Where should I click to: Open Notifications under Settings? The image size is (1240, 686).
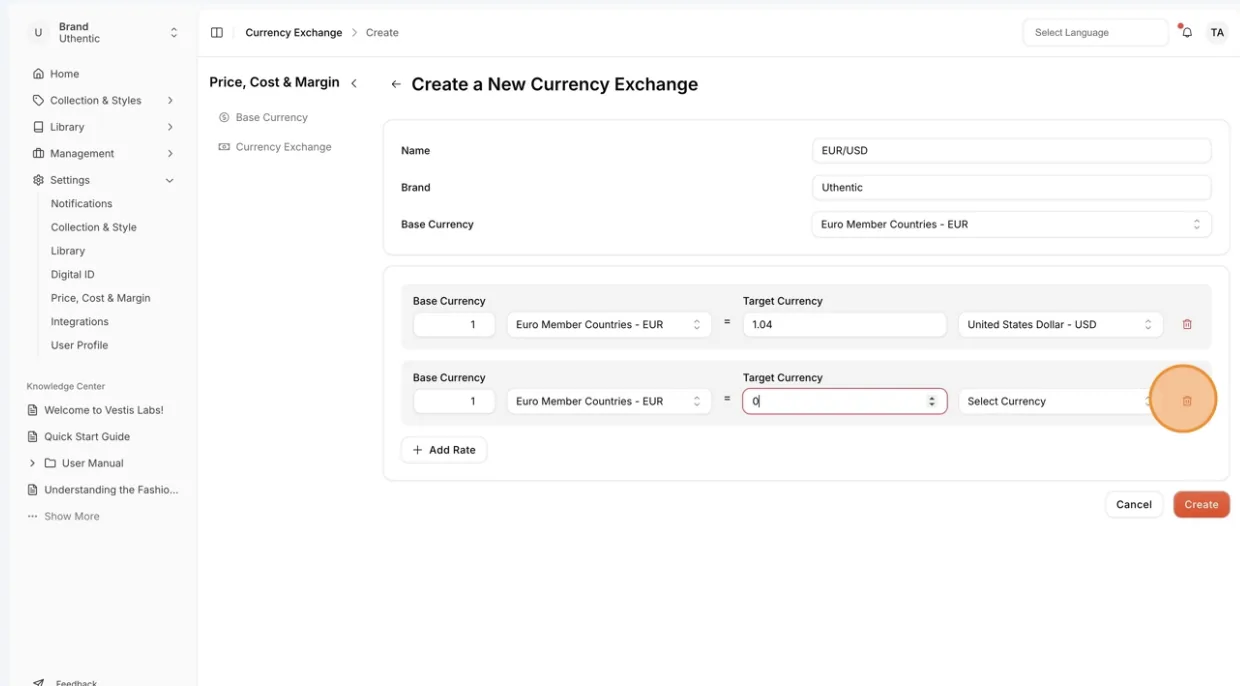click(82, 204)
